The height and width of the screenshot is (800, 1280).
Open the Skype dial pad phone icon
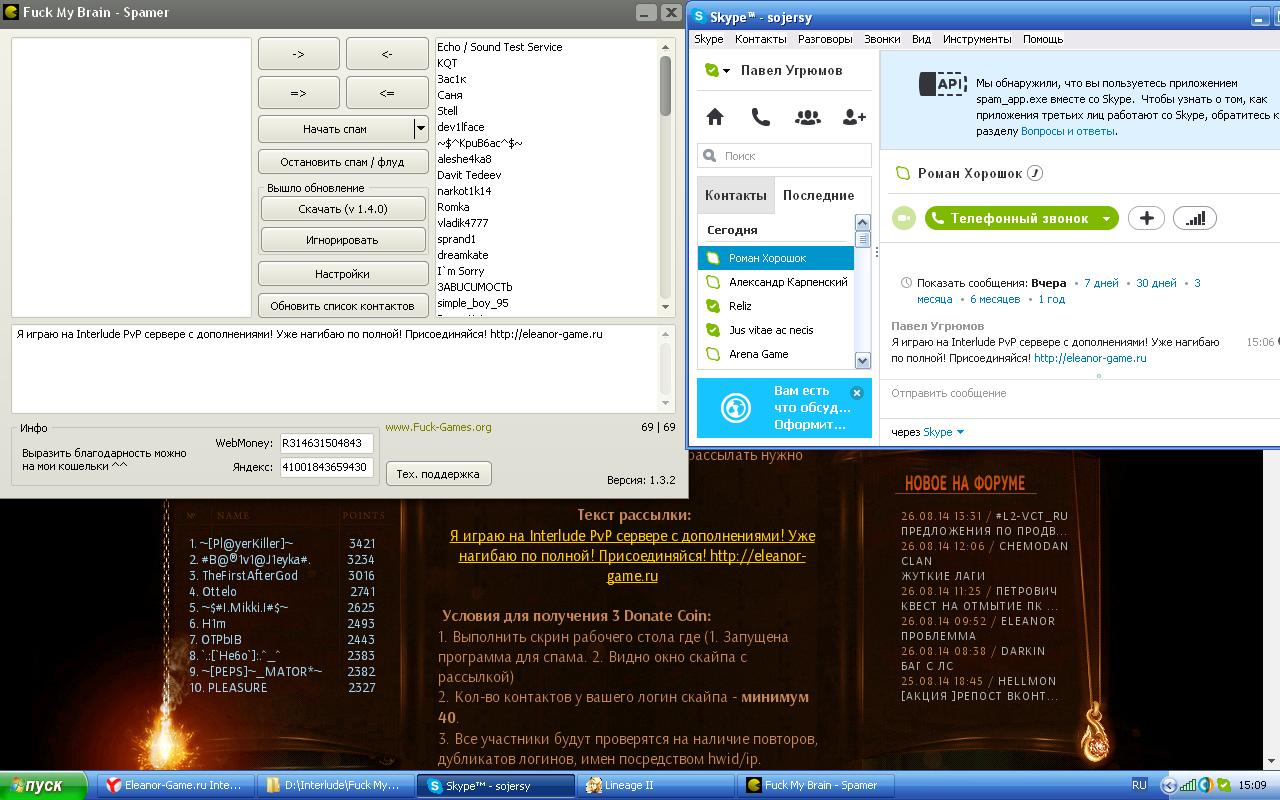point(761,117)
